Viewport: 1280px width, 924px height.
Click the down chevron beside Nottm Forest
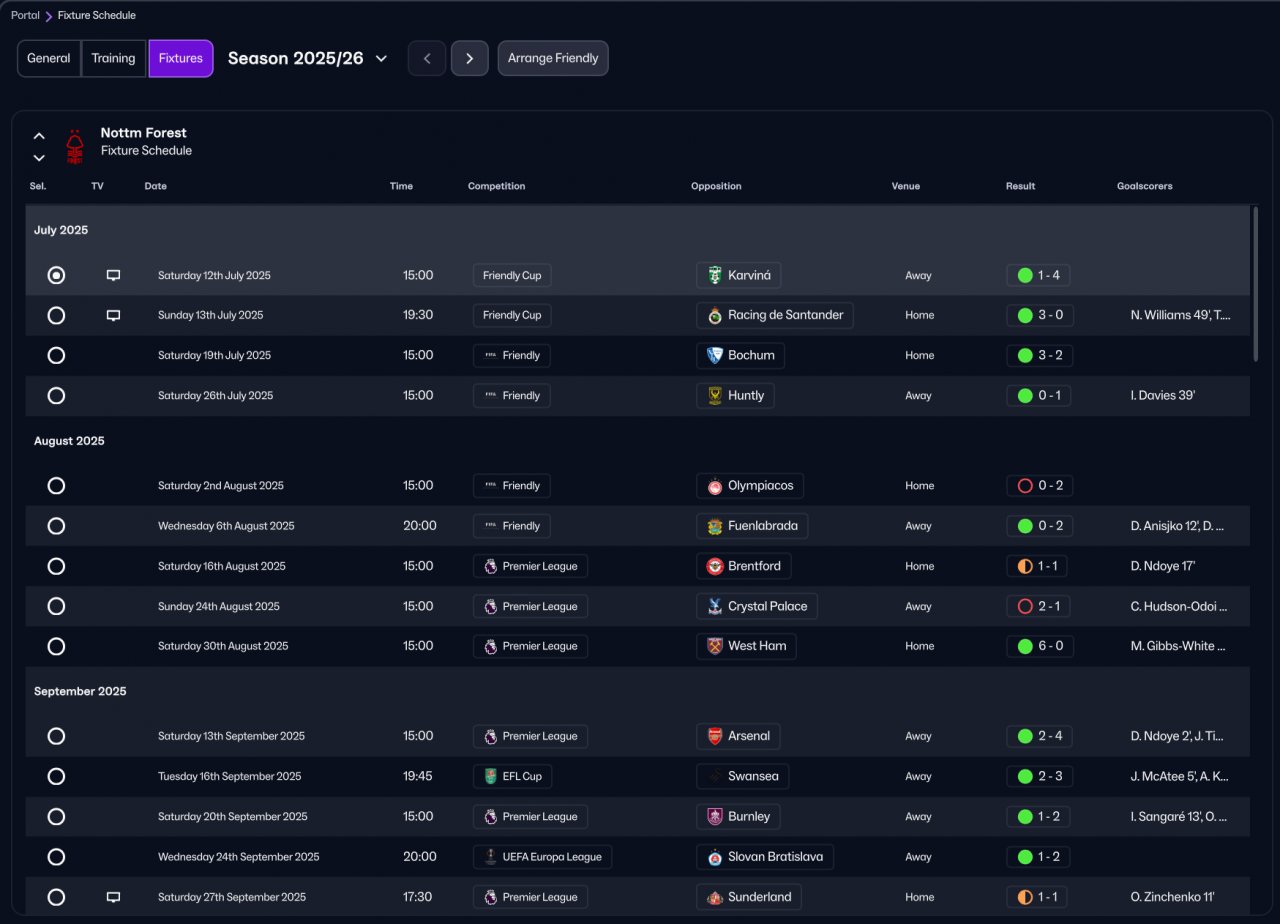[39, 158]
